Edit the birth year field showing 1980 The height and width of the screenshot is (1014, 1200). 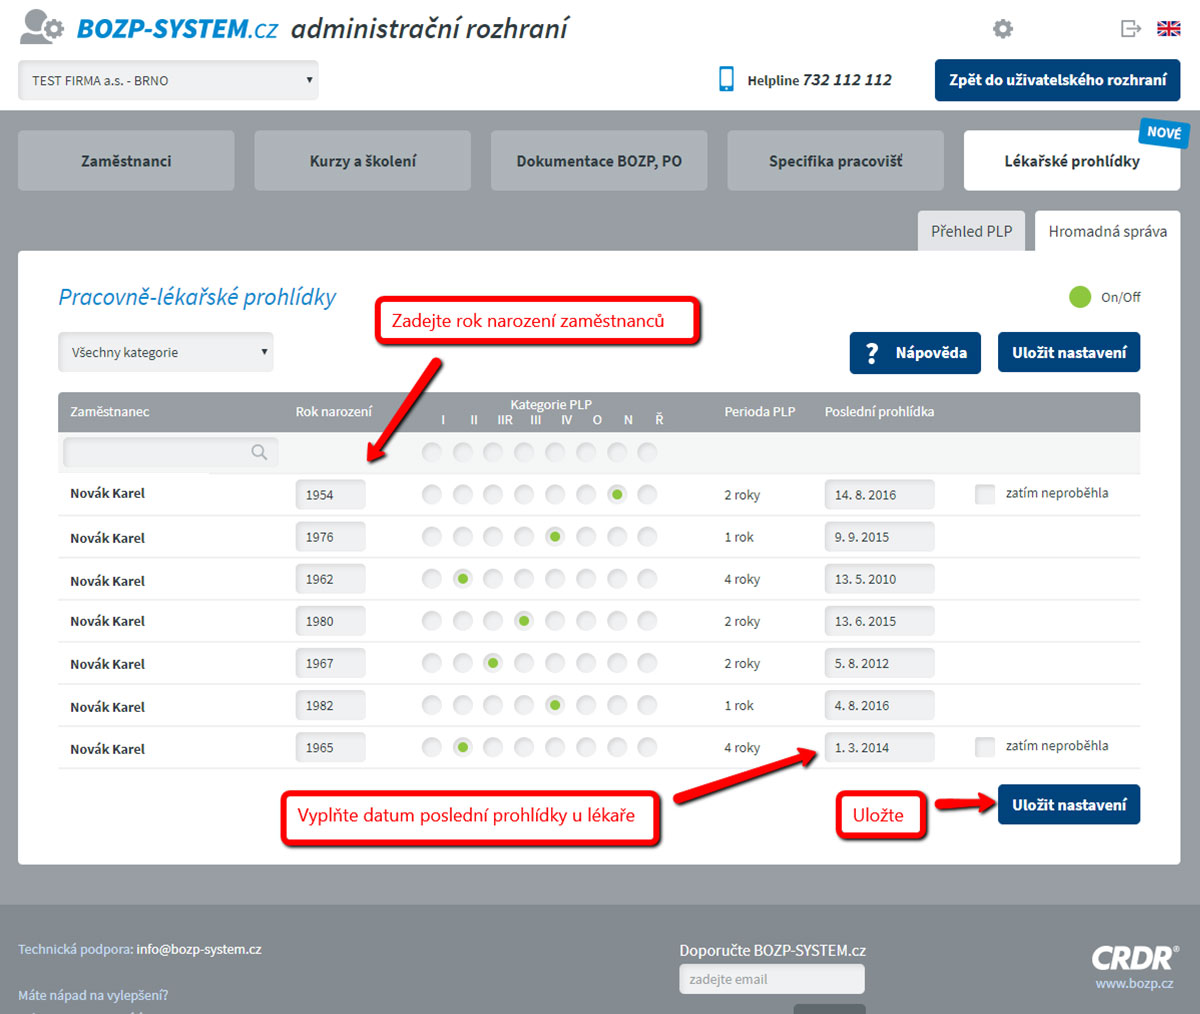(x=330, y=621)
